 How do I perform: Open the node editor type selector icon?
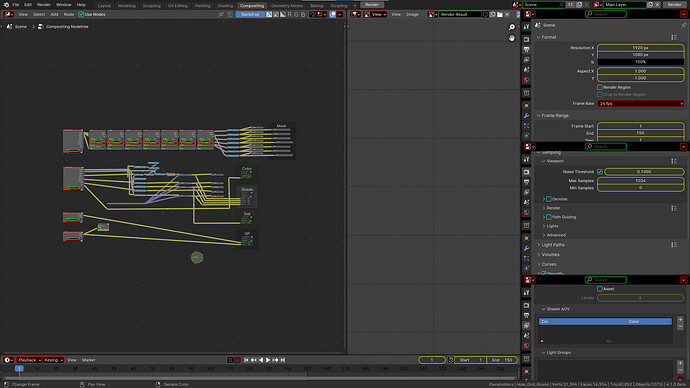click(x=8, y=15)
